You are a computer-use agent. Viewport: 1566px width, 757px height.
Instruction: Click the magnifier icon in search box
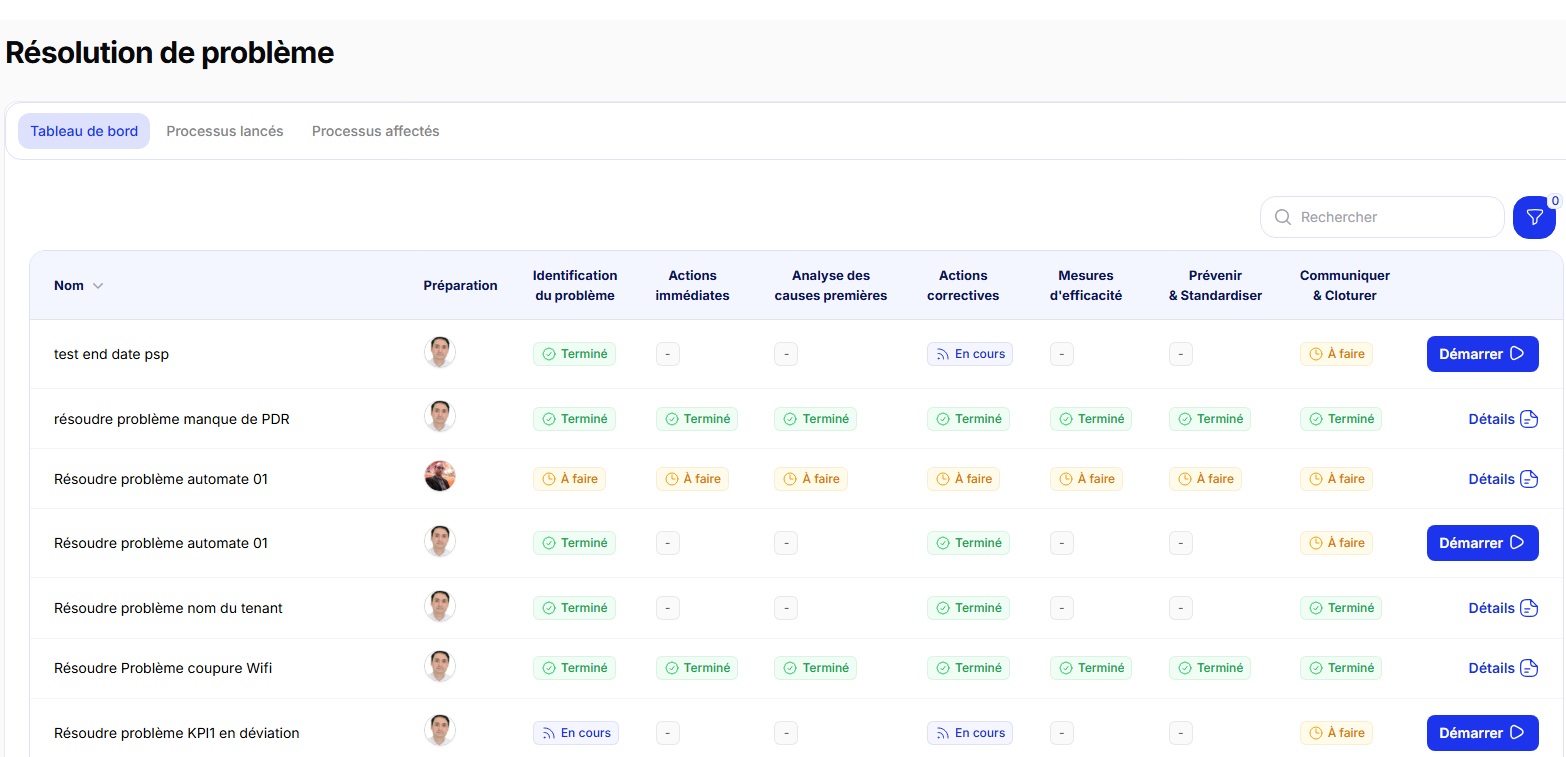[1282, 217]
